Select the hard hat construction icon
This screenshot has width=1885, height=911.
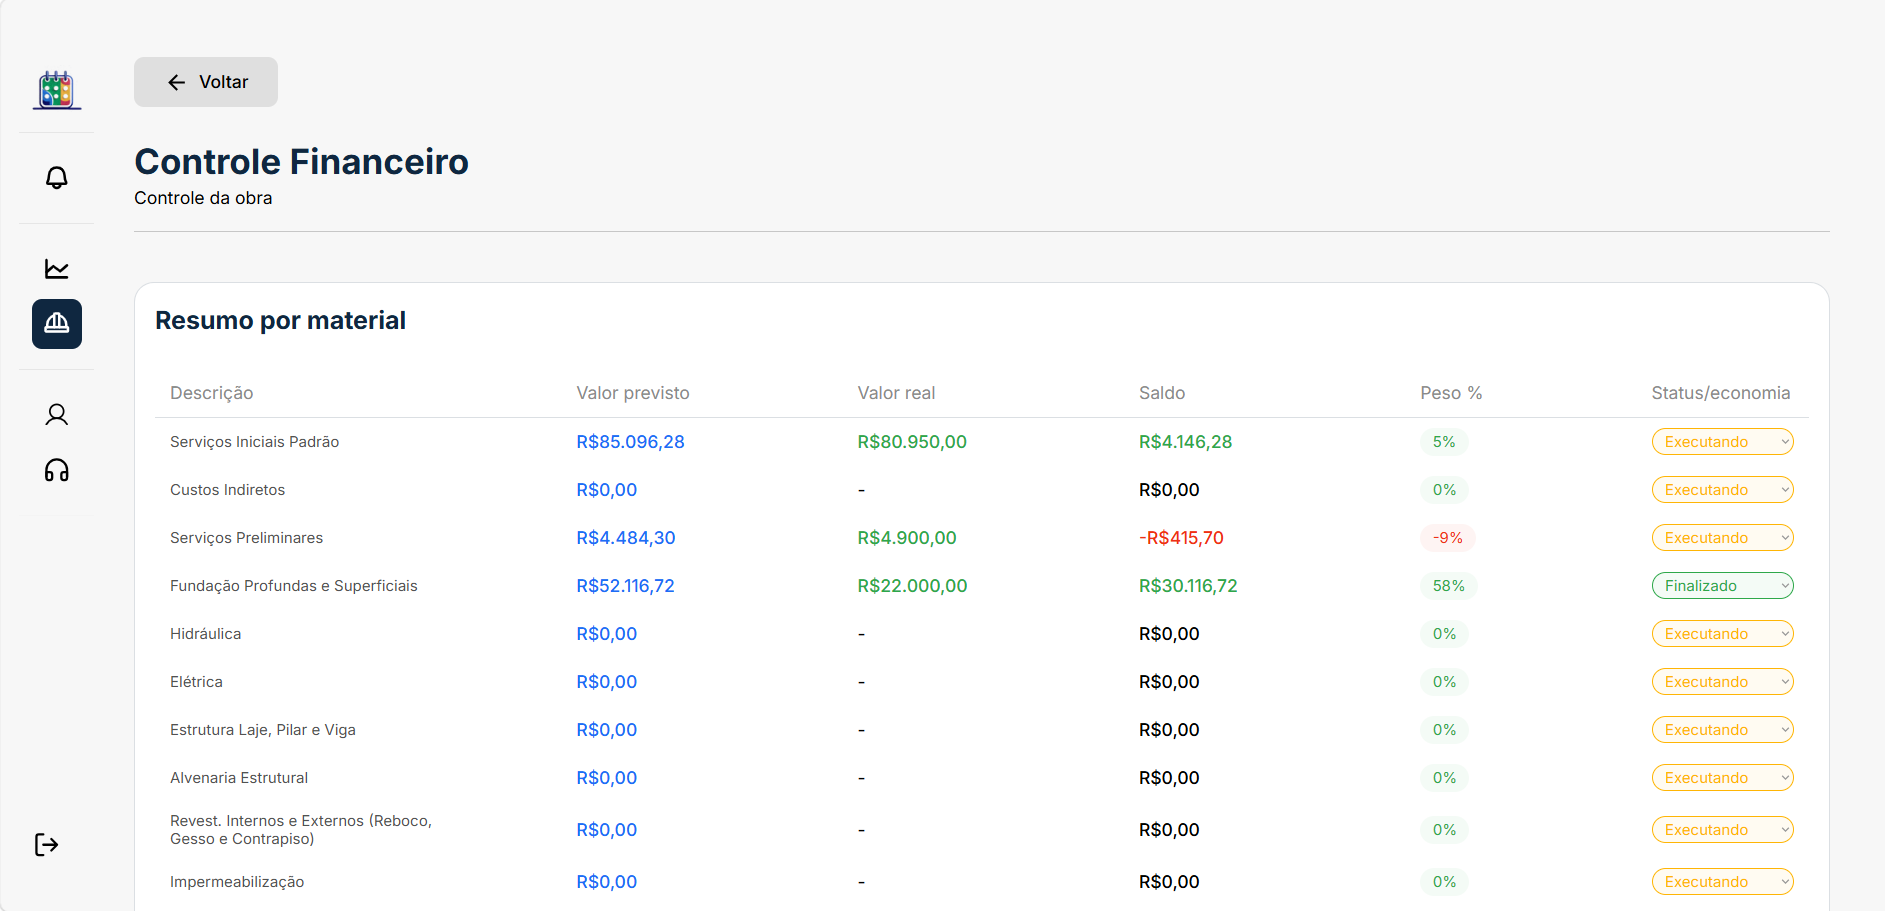pyautogui.click(x=57, y=324)
